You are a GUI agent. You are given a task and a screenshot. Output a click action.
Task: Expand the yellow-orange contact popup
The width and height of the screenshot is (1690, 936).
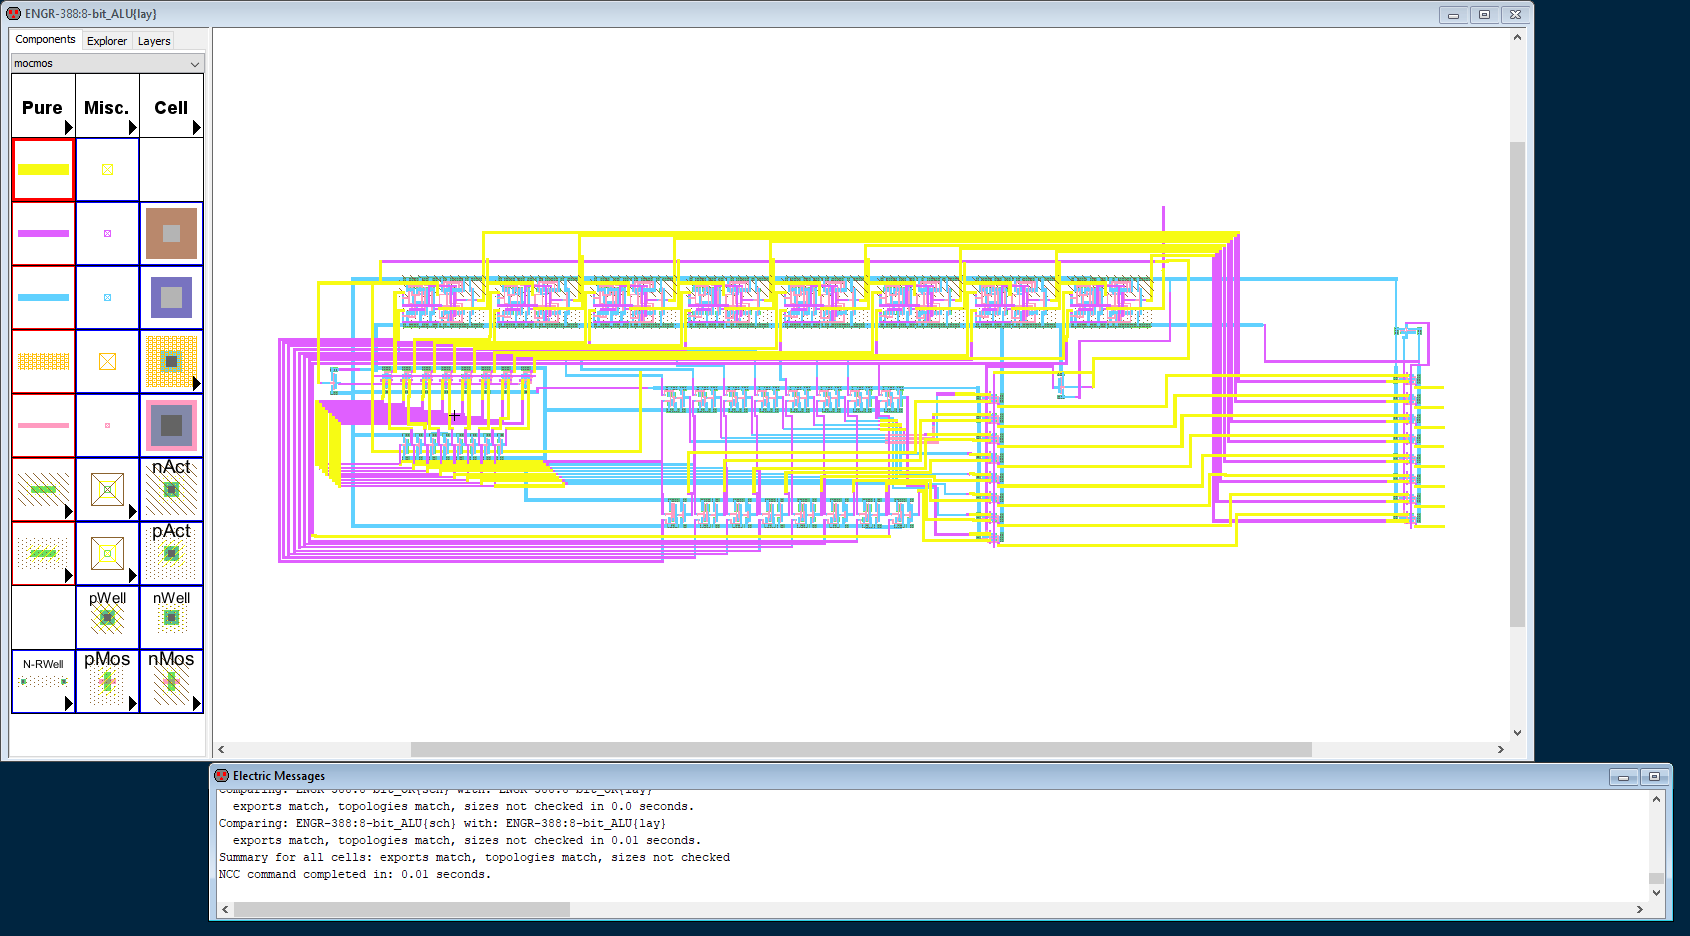[x=196, y=383]
